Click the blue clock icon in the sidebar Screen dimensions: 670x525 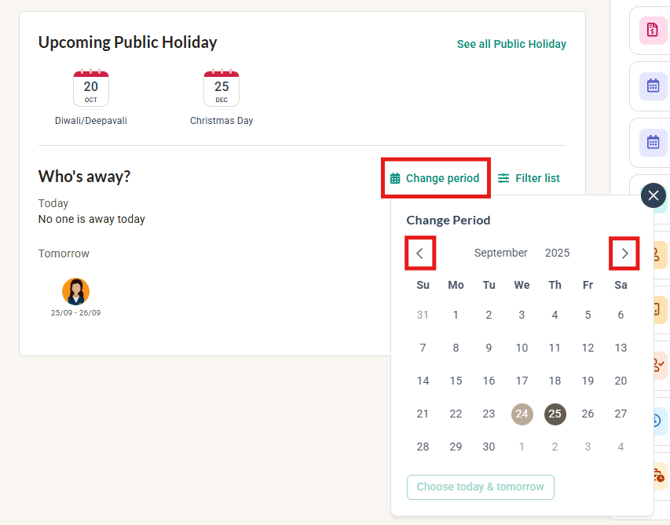click(655, 420)
